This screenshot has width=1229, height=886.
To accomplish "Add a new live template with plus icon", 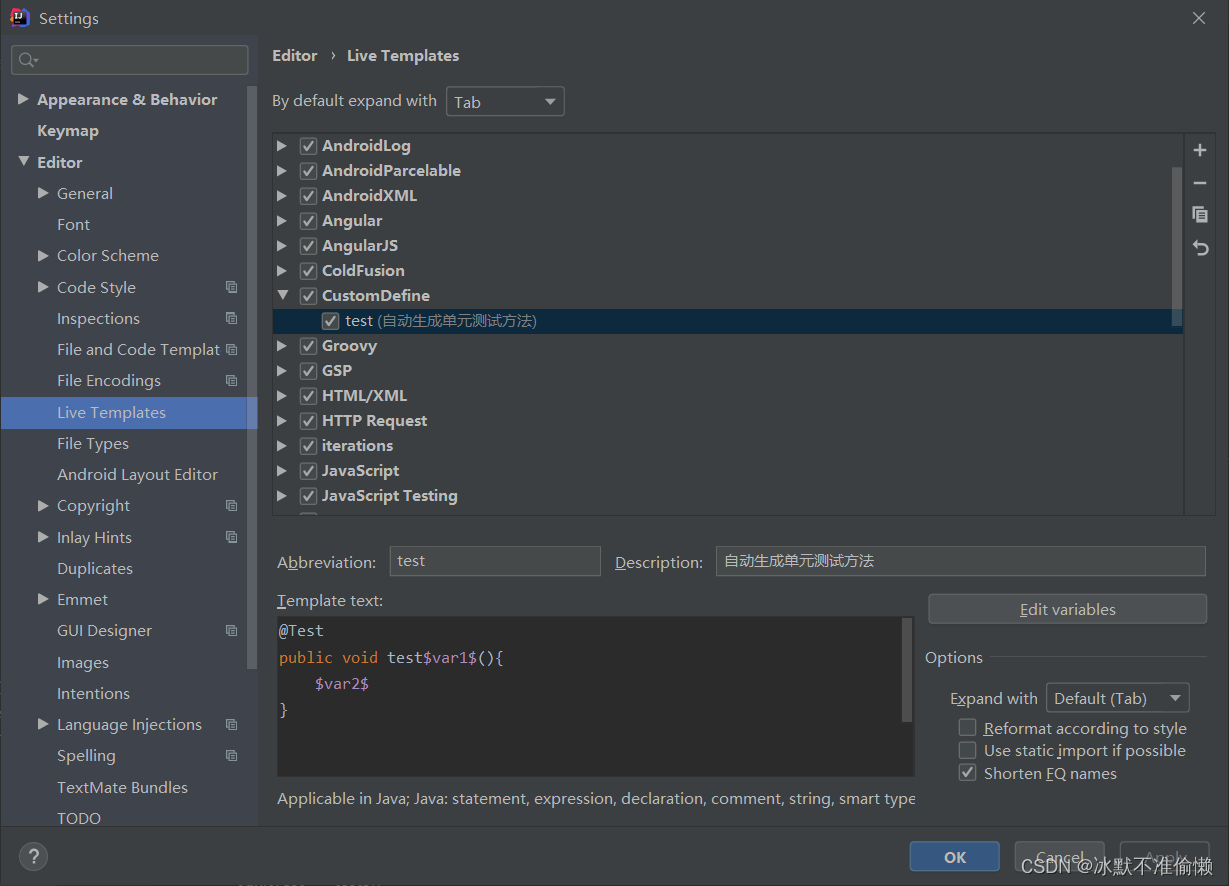I will 1200,151.
